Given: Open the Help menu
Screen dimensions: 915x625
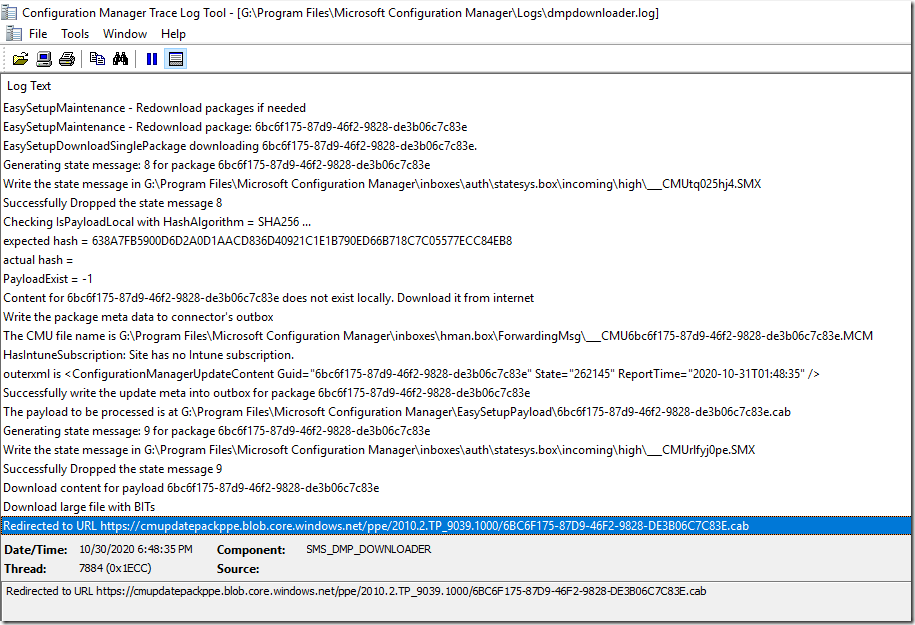Looking at the screenshot, I should (x=173, y=34).
